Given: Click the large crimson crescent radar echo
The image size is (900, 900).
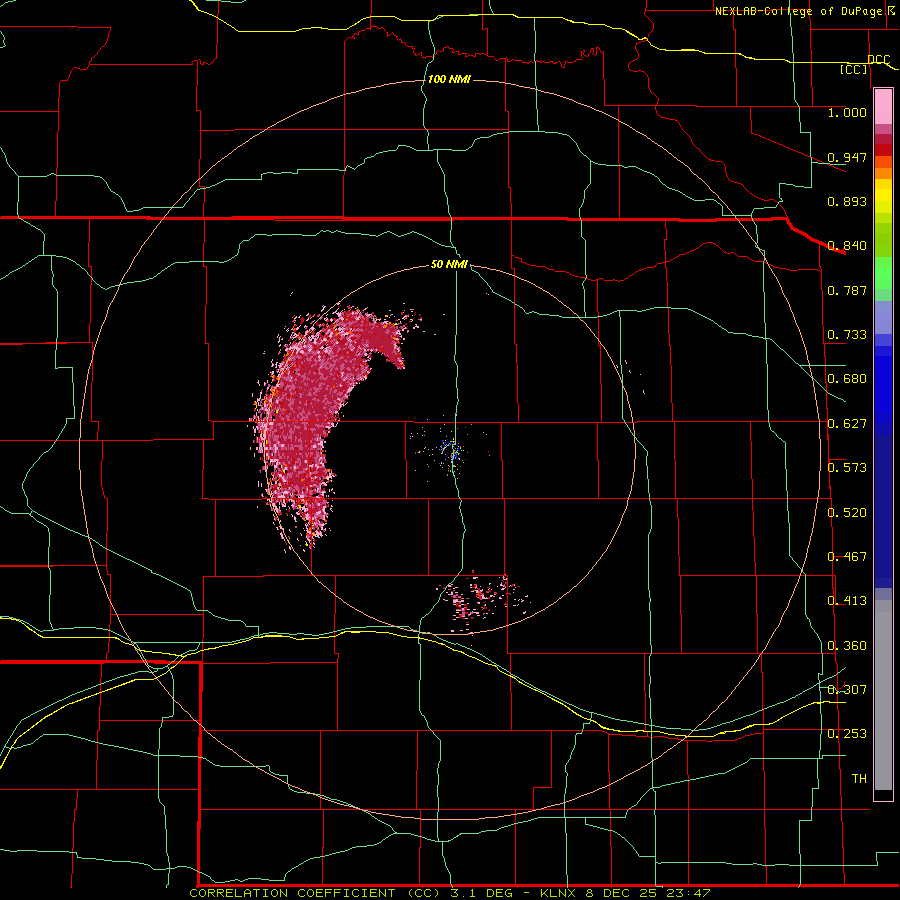Looking at the screenshot, I should pos(304,413).
